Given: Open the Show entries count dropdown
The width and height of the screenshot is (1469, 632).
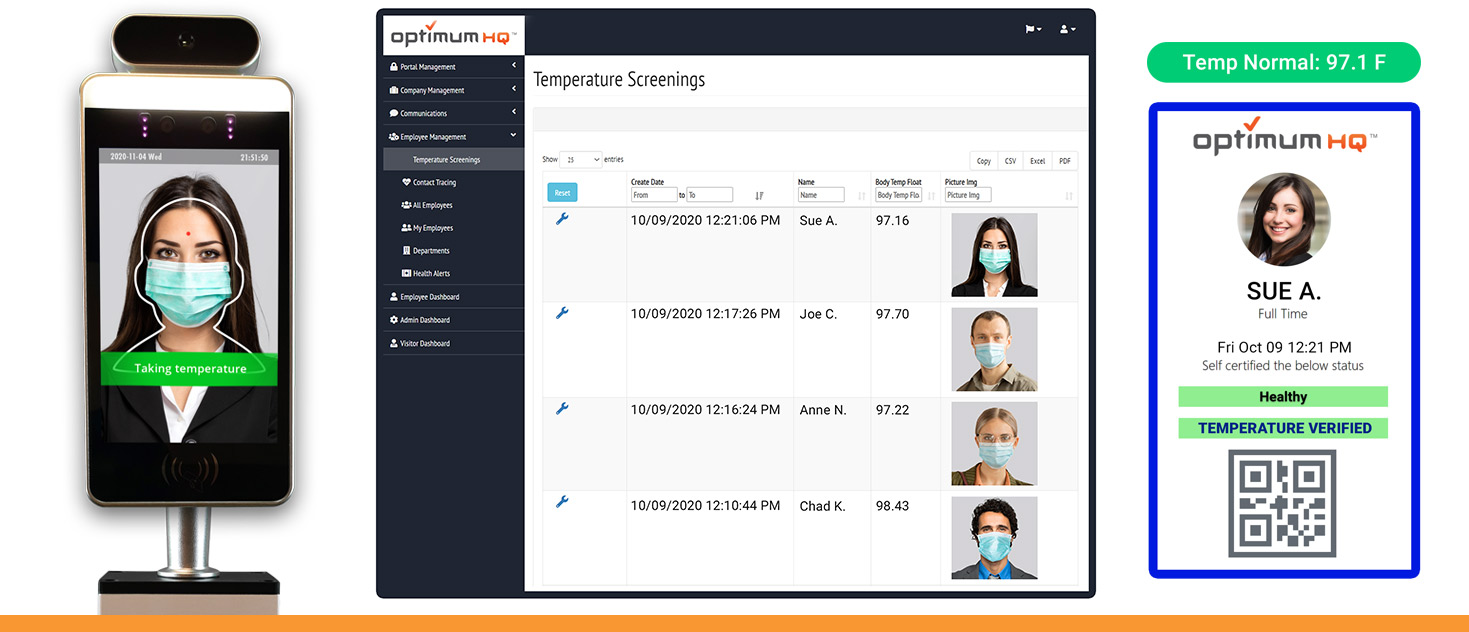Looking at the screenshot, I should pyautogui.click(x=581, y=160).
